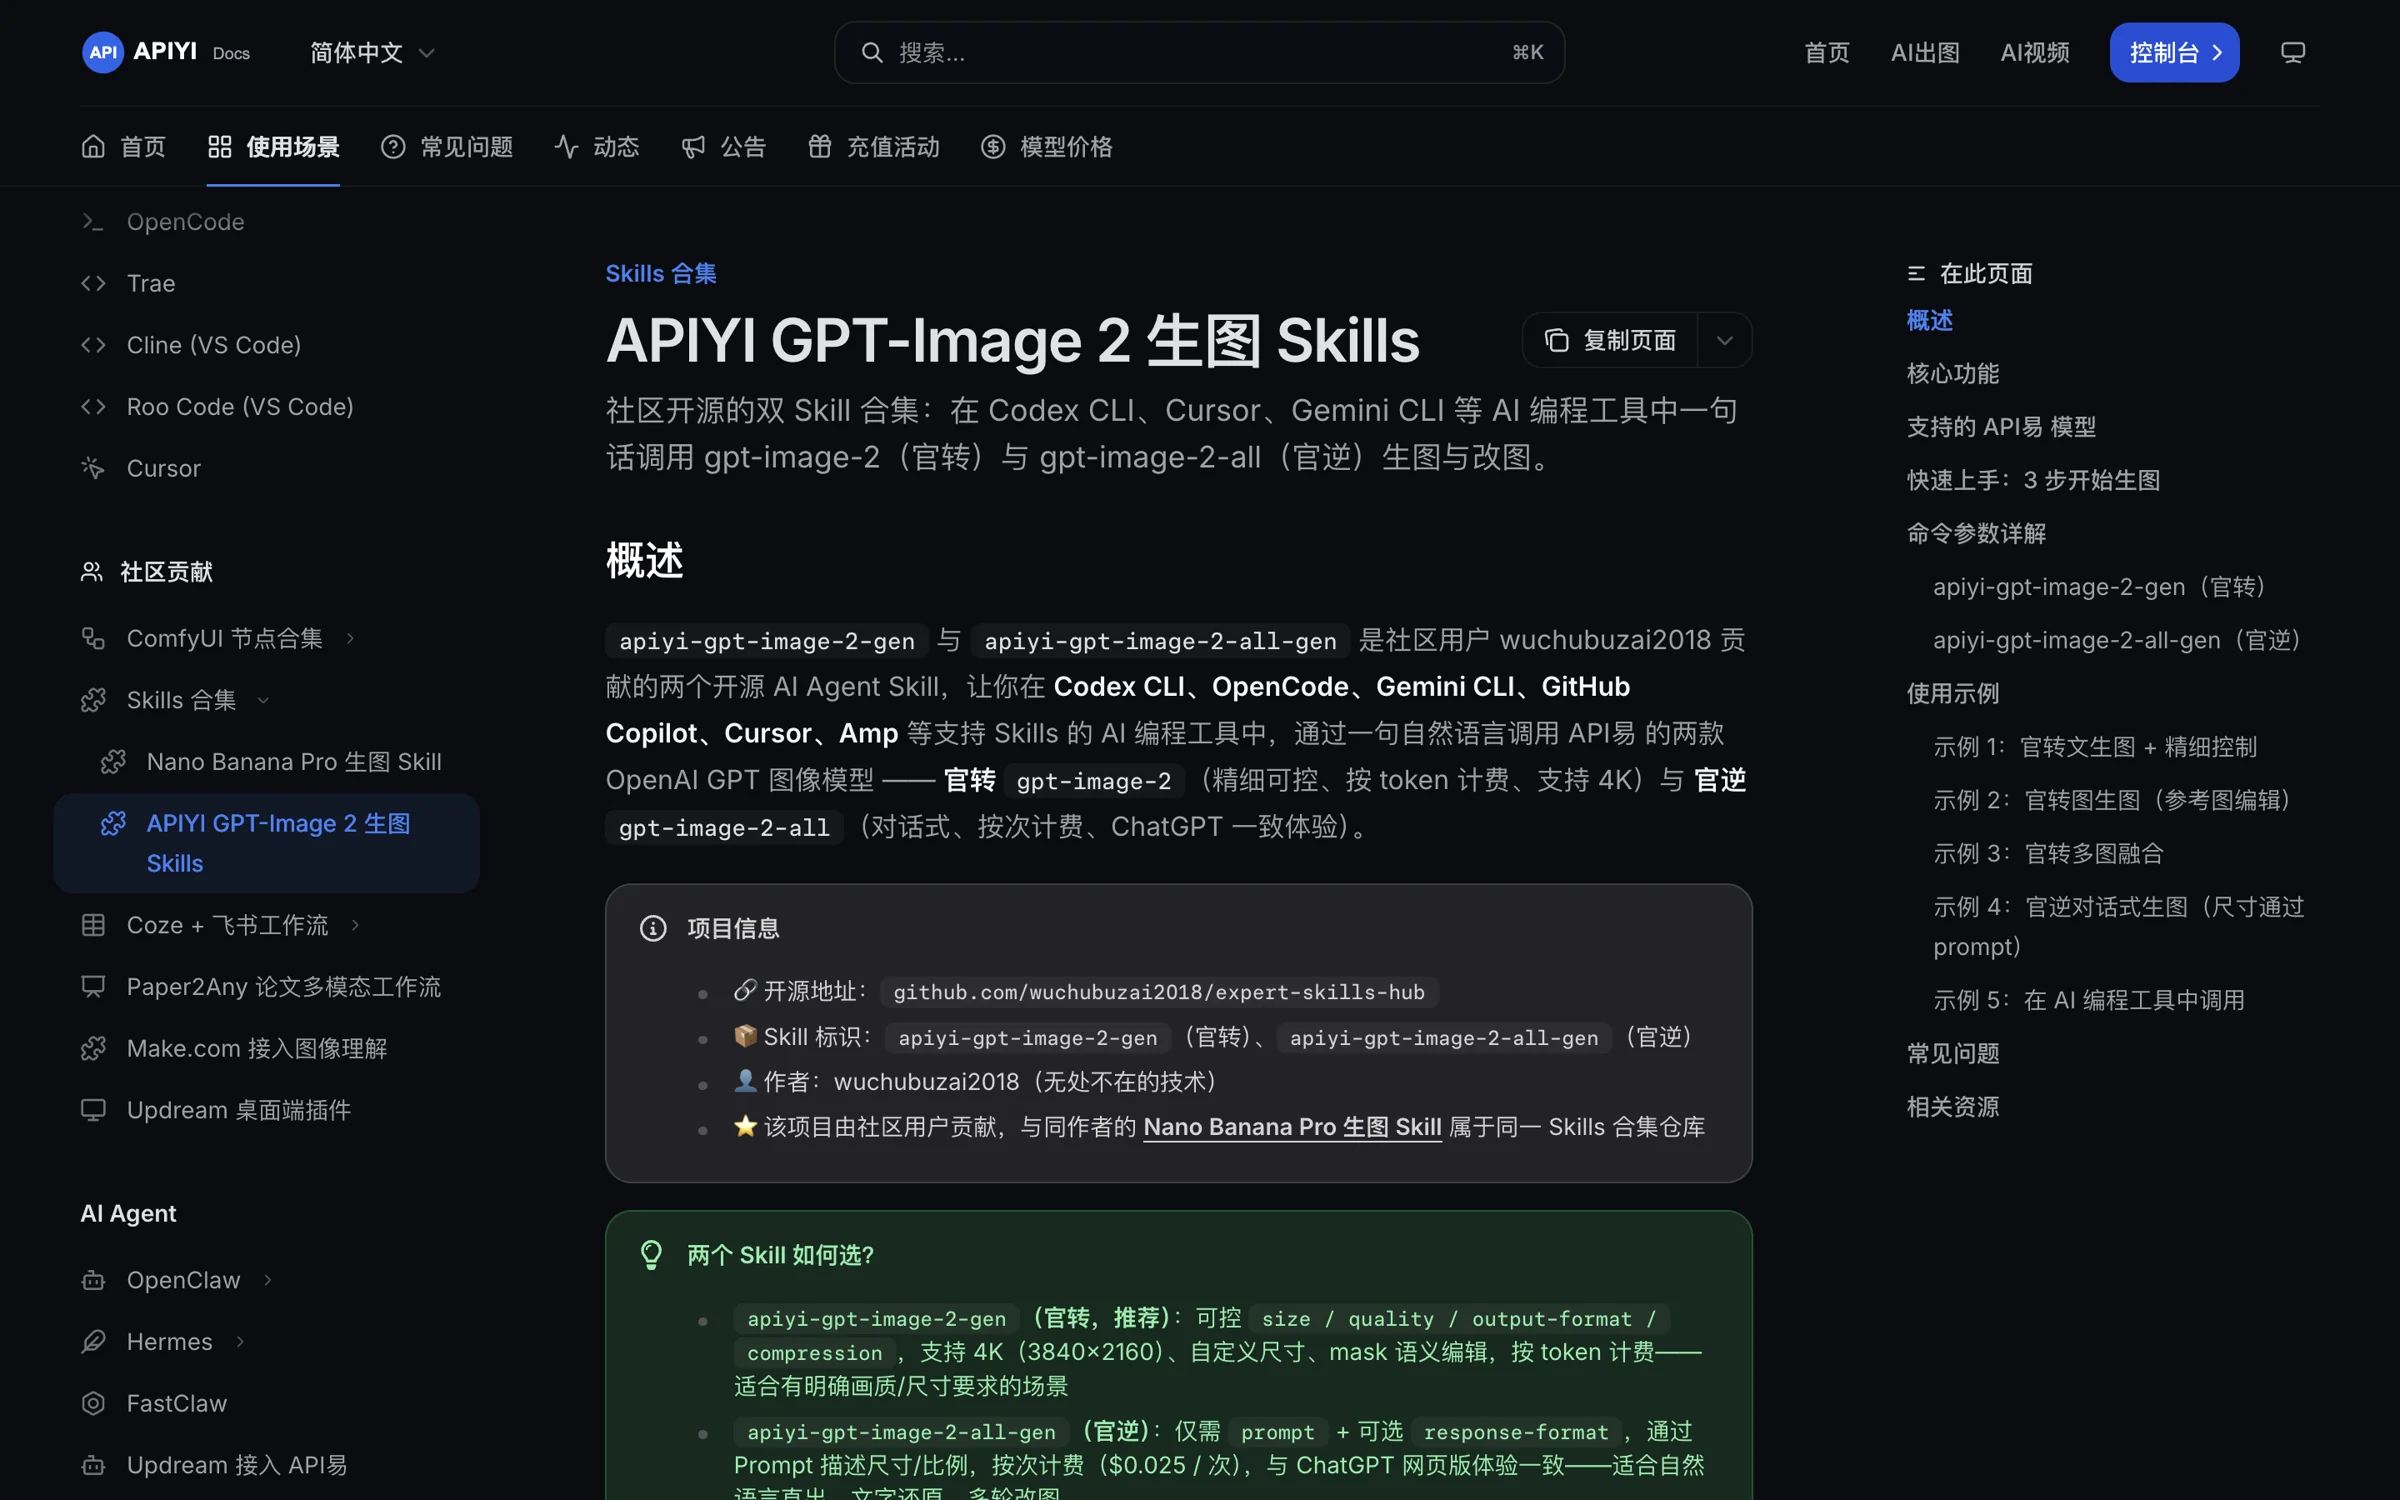Click the terminal icon next to OpenCode

[x=93, y=222]
